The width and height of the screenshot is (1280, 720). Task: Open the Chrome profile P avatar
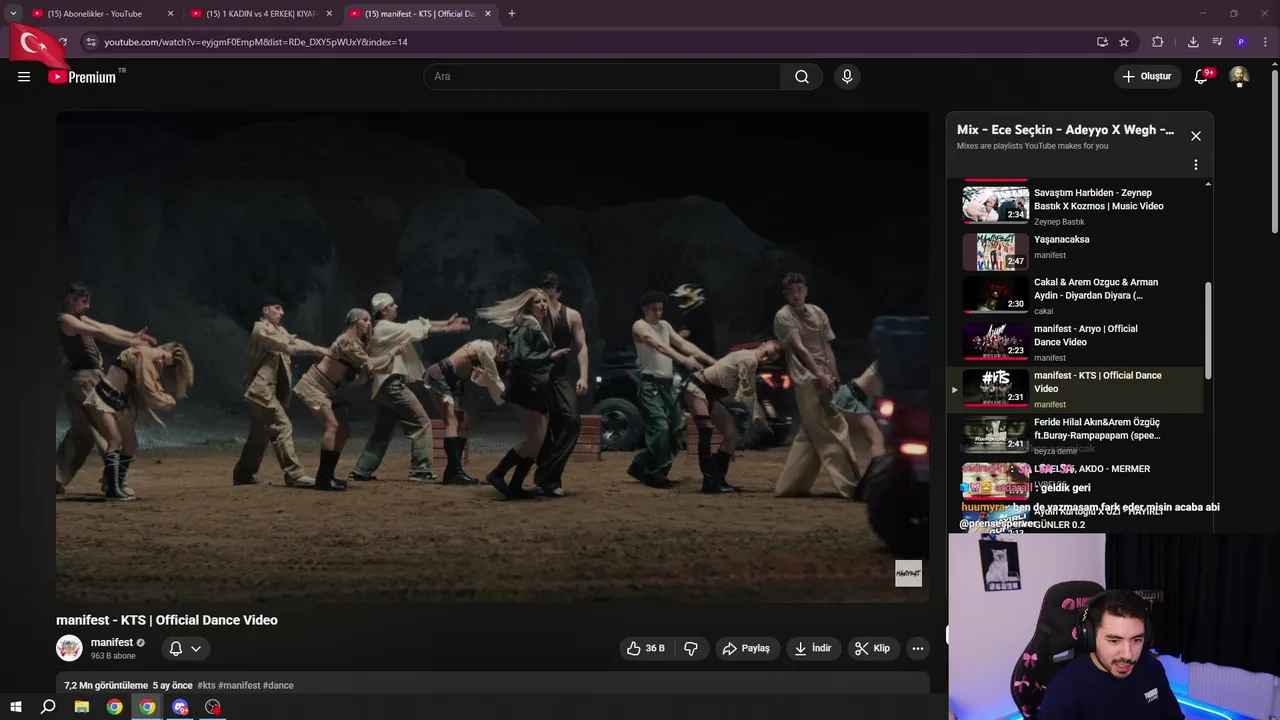point(1241,42)
